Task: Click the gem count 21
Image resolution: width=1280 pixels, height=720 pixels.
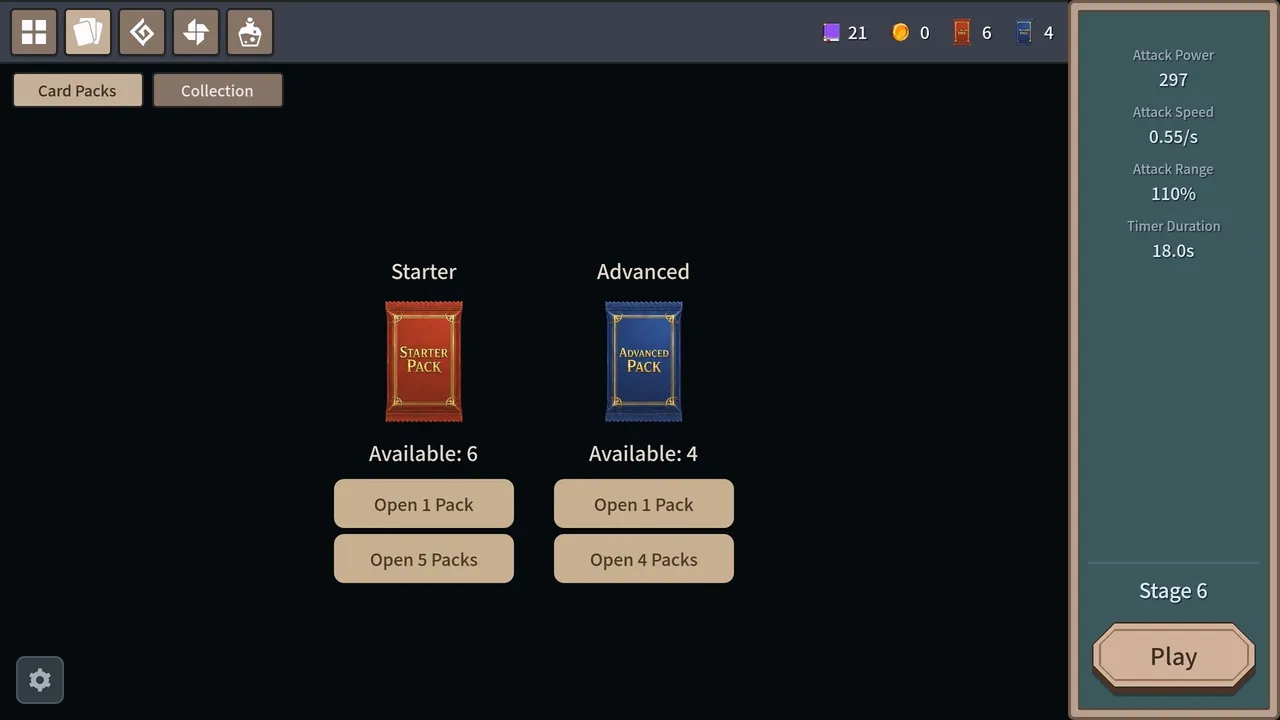Action: point(857,33)
